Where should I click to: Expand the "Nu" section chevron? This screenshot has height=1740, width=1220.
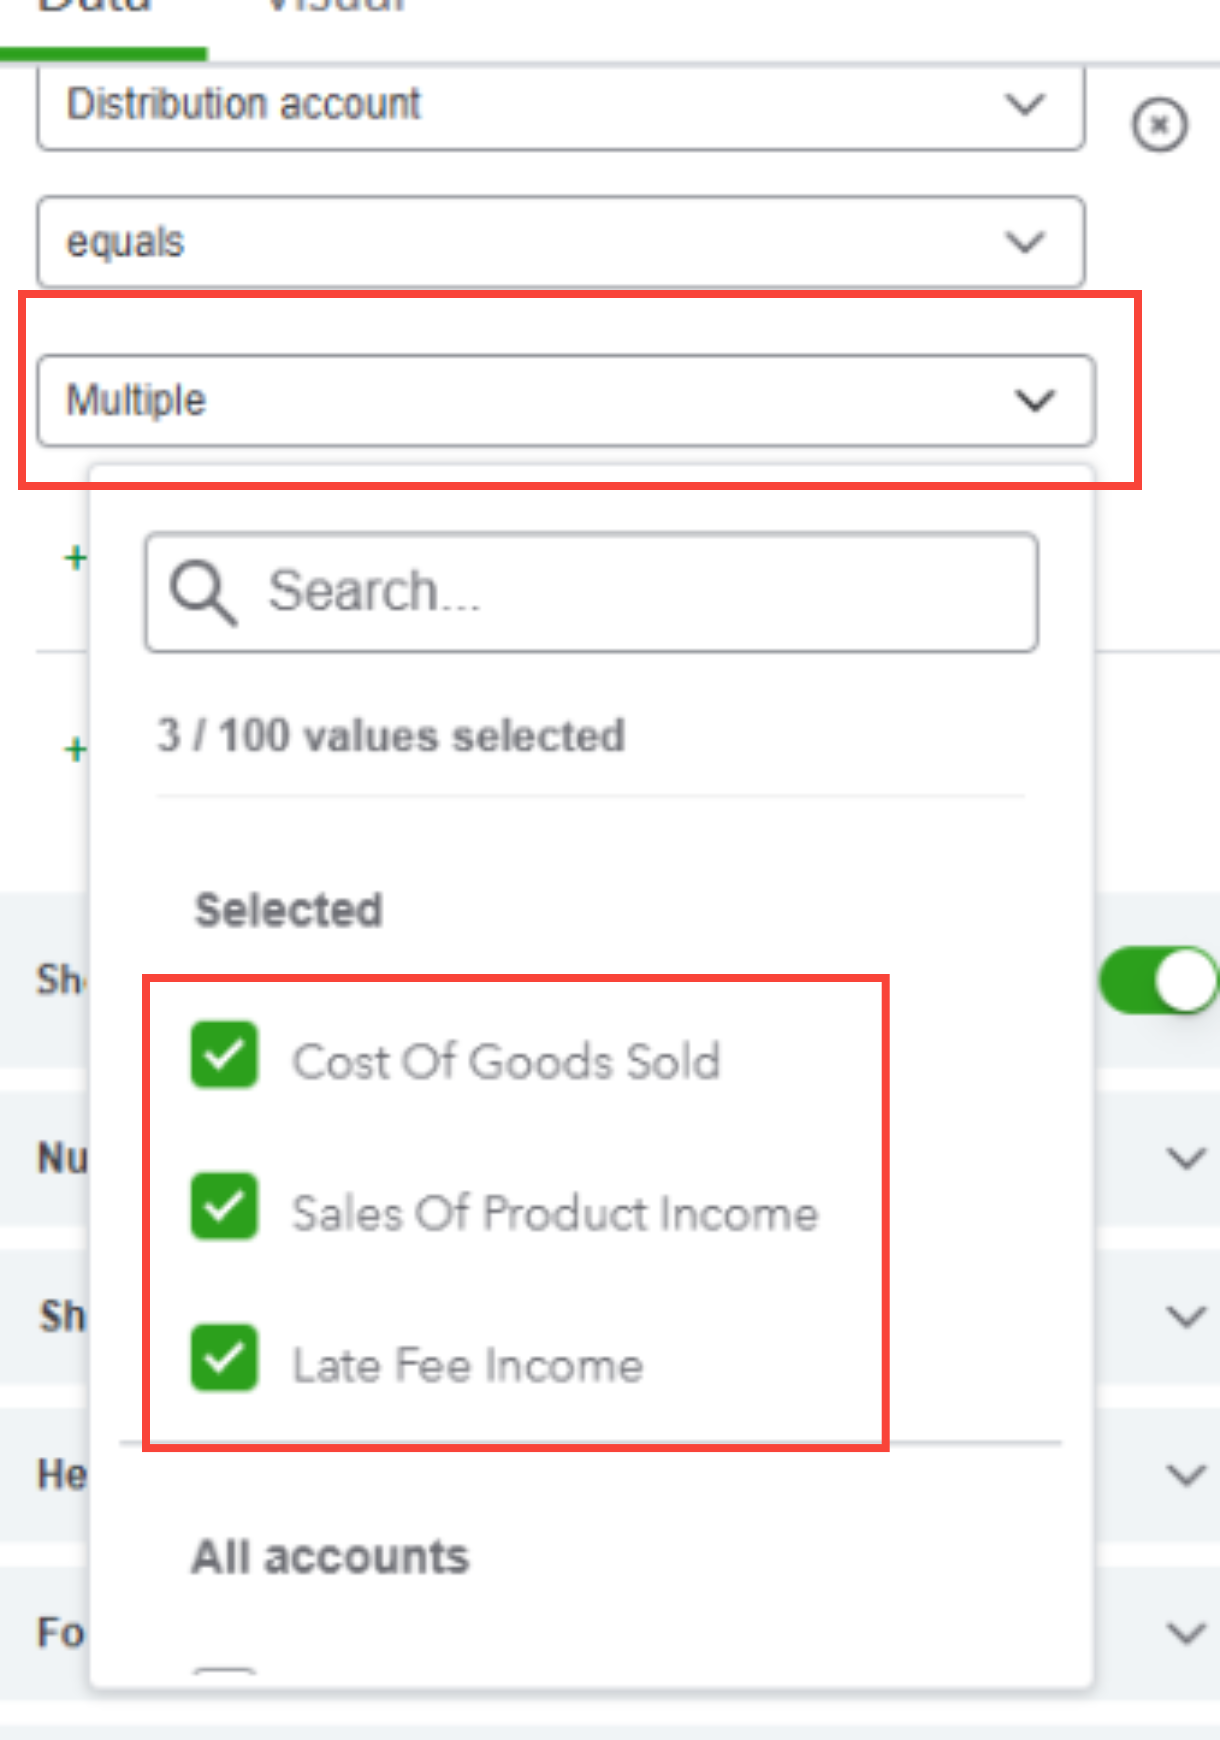click(1186, 1159)
